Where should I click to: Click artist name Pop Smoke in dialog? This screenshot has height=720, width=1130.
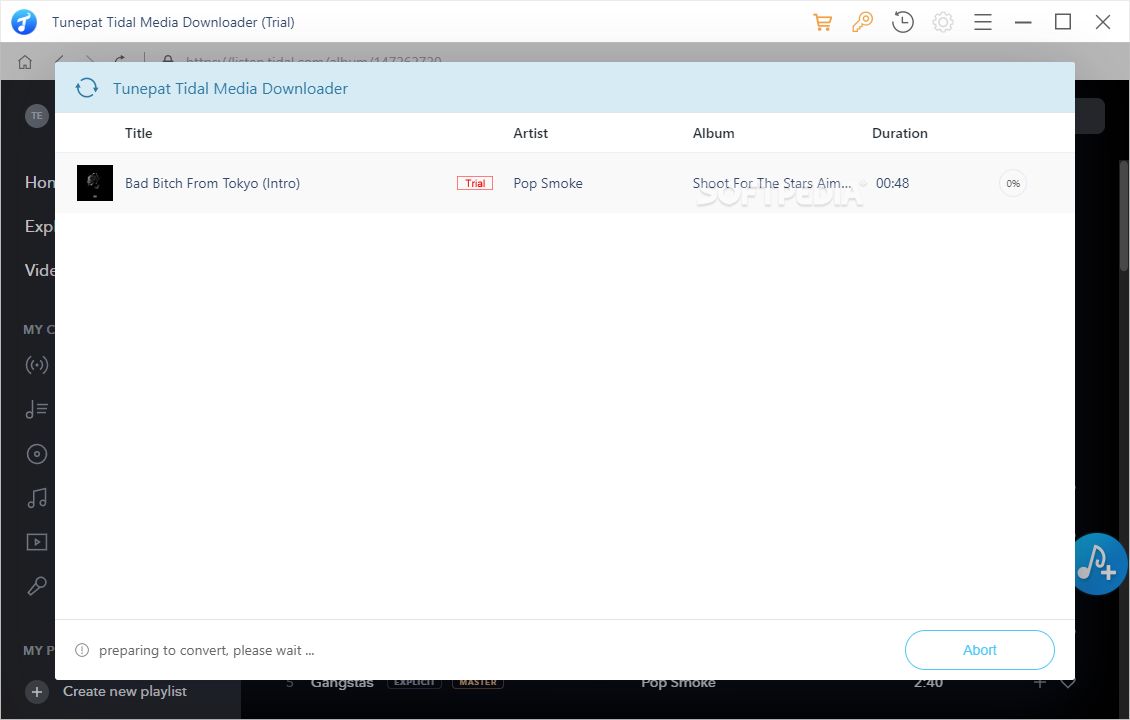(548, 183)
